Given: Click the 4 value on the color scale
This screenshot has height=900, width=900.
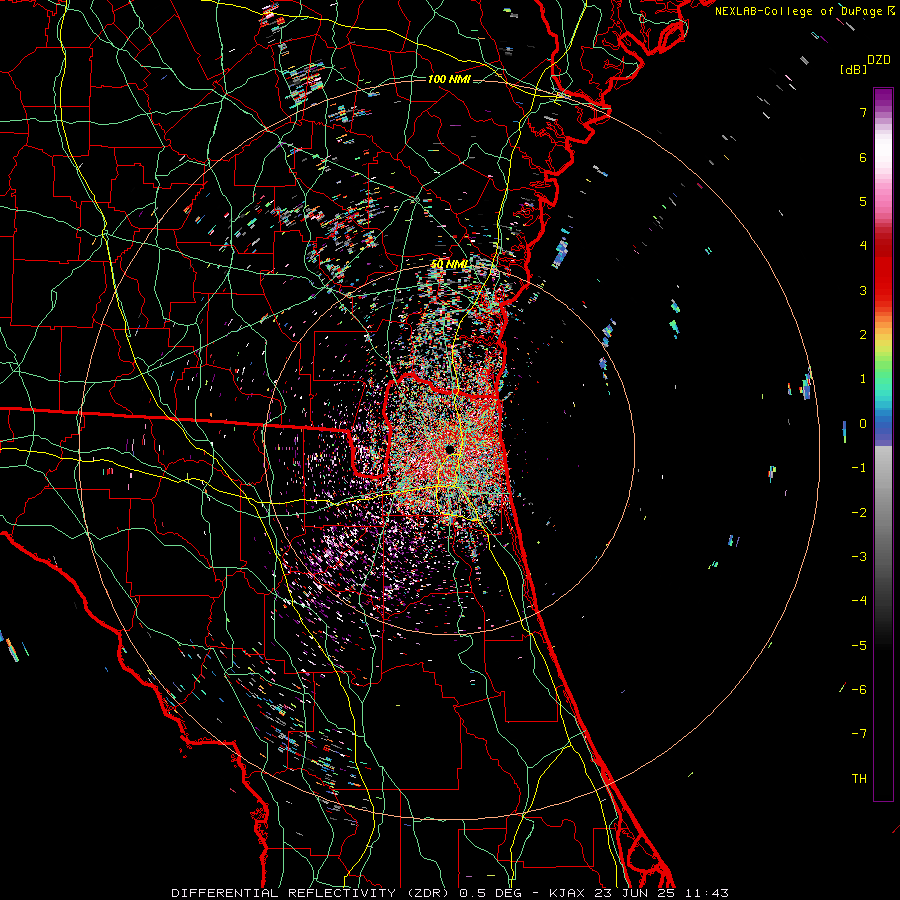Looking at the screenshot, I should pos(863,246).
